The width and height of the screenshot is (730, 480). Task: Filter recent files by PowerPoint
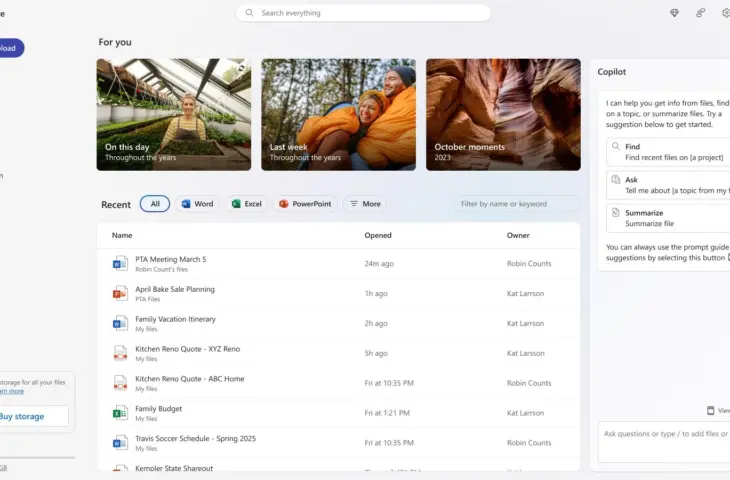[x=305, y=204]
